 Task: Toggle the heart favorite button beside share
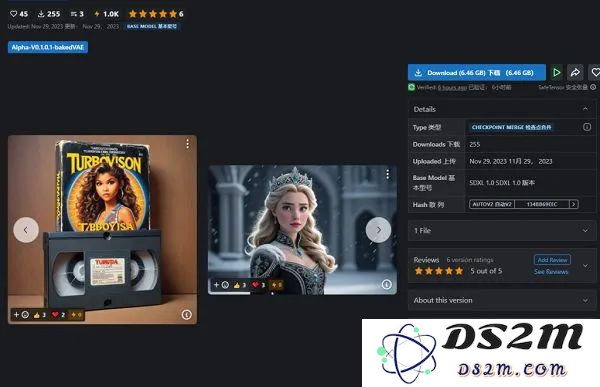(595, 72)
